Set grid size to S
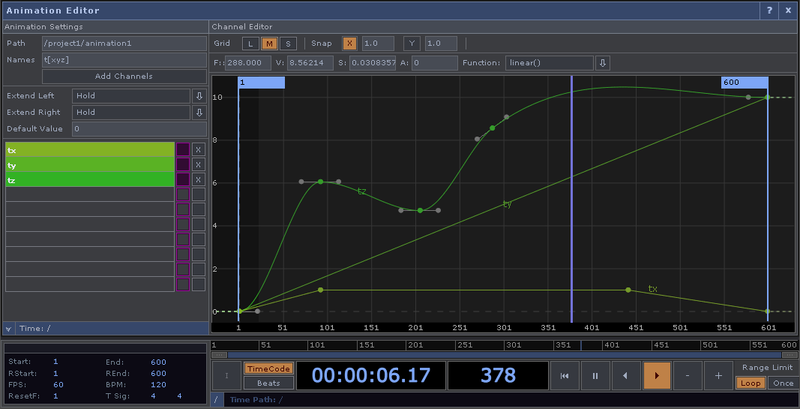Viewport: 800px width, 409px height. [x=288, y=44]
